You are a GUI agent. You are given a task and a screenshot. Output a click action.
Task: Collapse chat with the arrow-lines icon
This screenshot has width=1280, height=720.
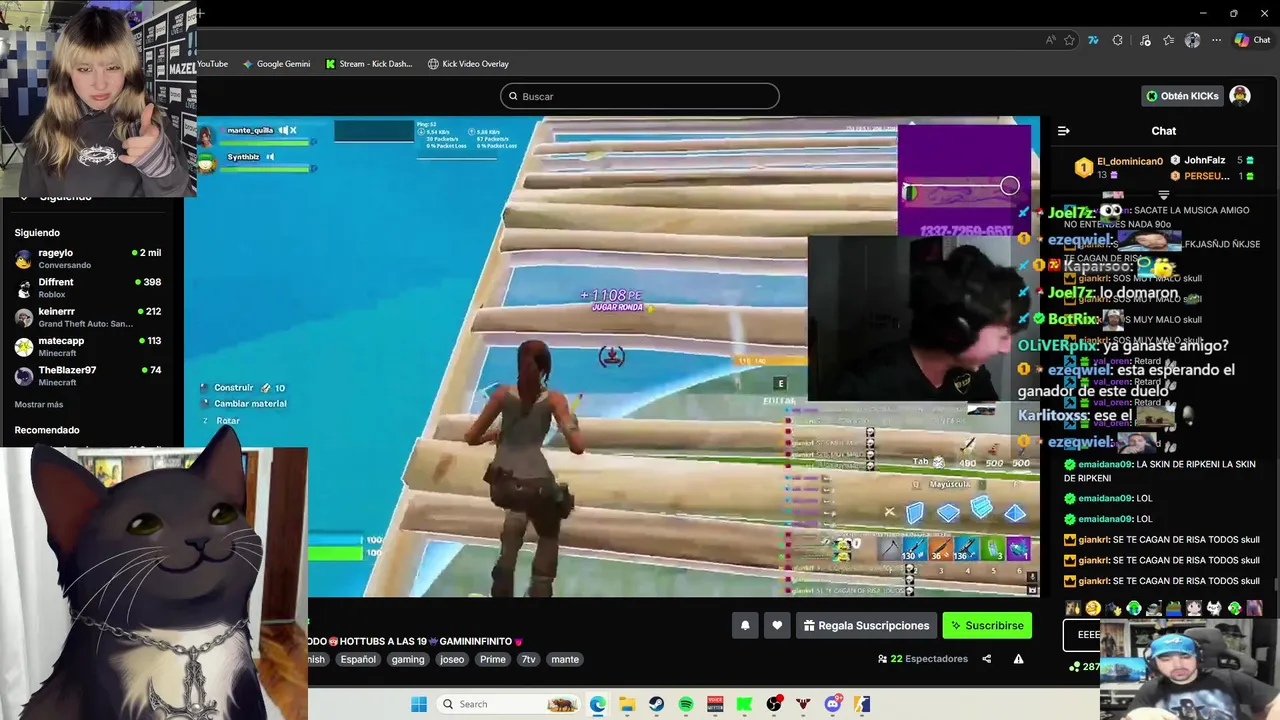point(1064,131)
